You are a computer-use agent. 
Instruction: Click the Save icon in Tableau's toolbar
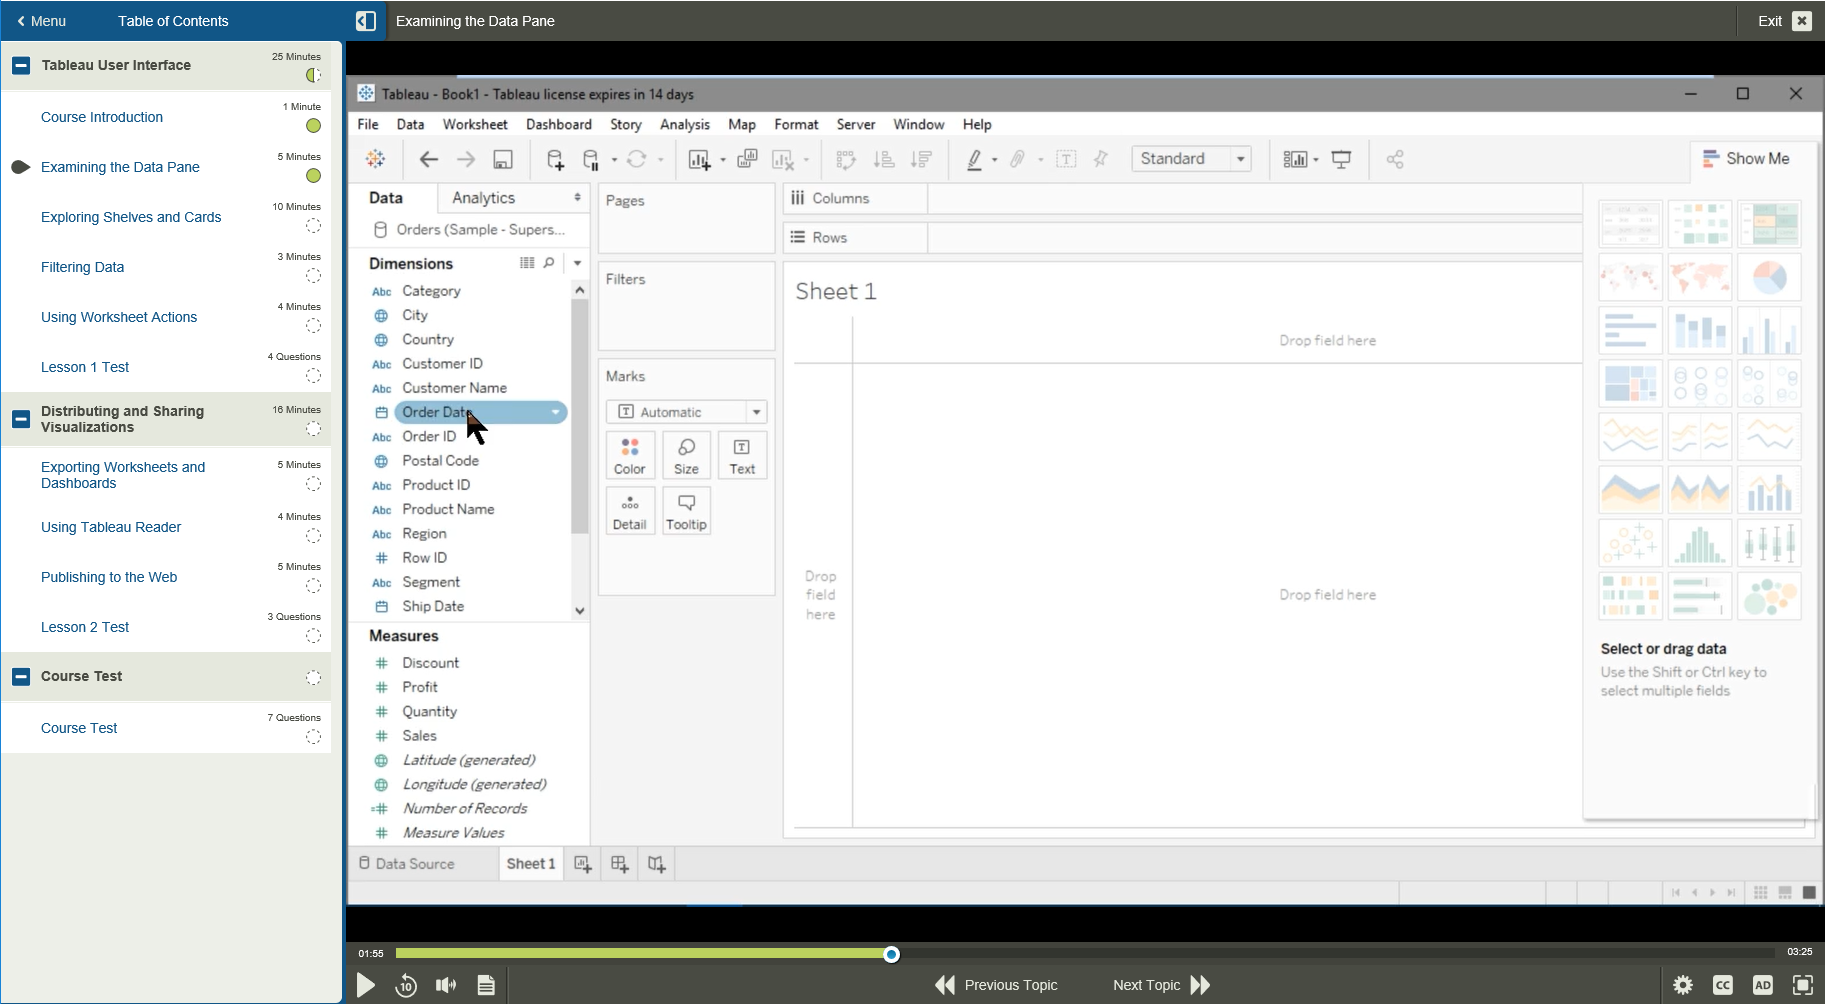(504, 158)
